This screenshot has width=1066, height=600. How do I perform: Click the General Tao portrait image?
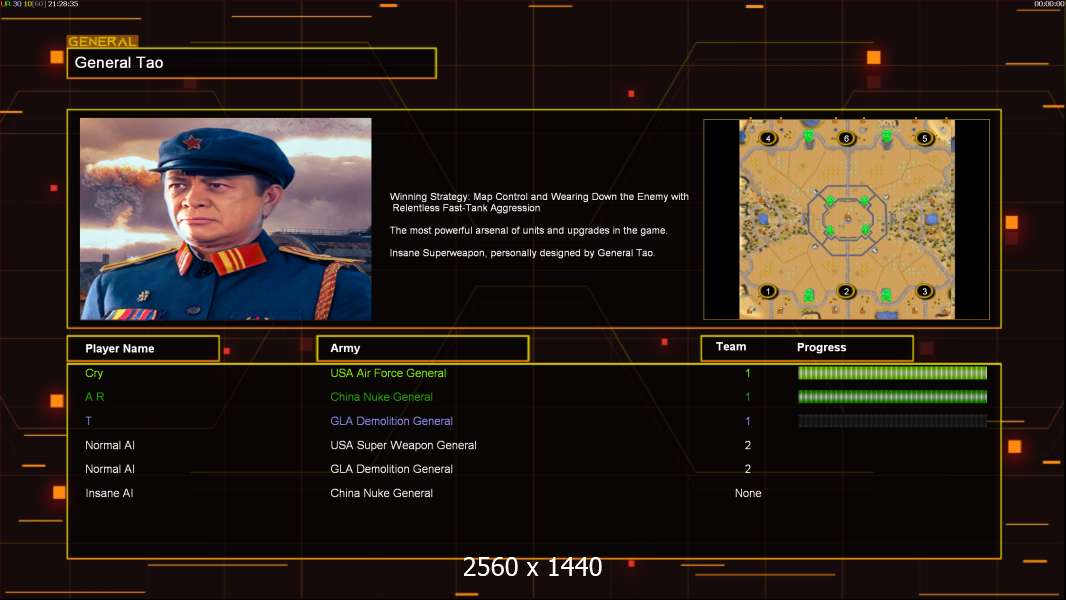pos(226,219)
